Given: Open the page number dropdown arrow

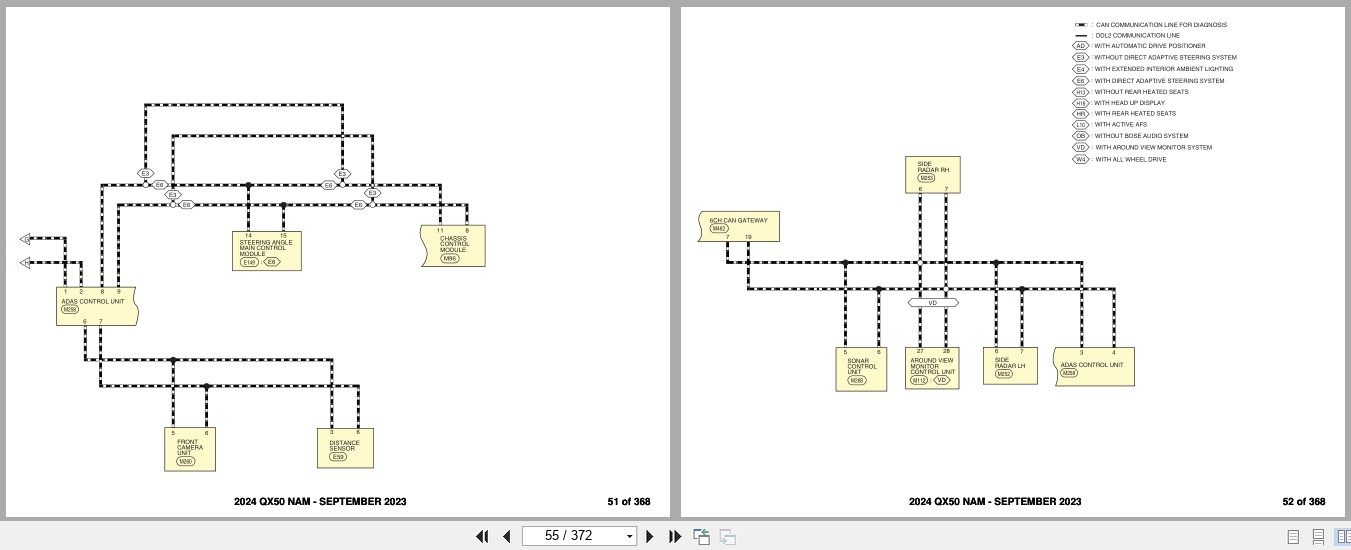Looking at the screenshot, I should (629, 537).
